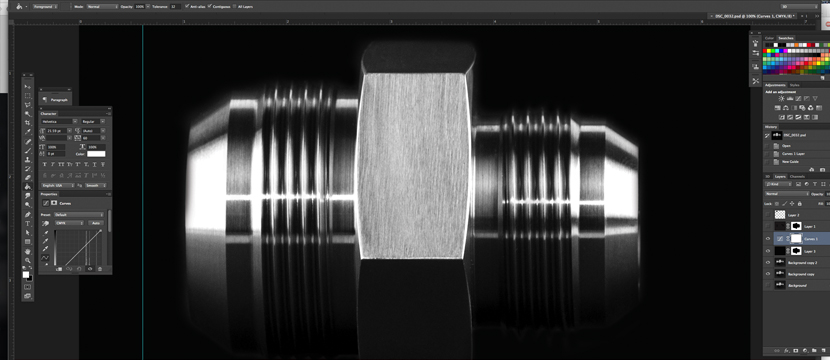Switch to the 3D tab
The width and height of the screenshot is (830, 360).
[768, 177]
